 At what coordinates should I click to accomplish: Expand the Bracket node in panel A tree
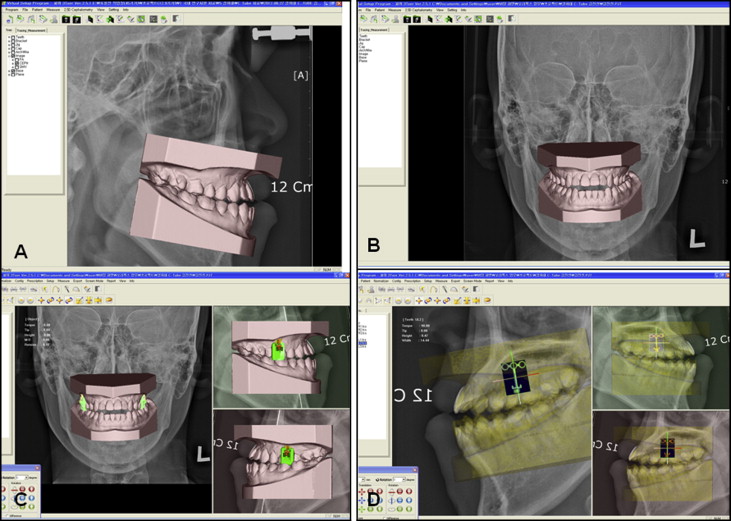click(x=7, y=43)
